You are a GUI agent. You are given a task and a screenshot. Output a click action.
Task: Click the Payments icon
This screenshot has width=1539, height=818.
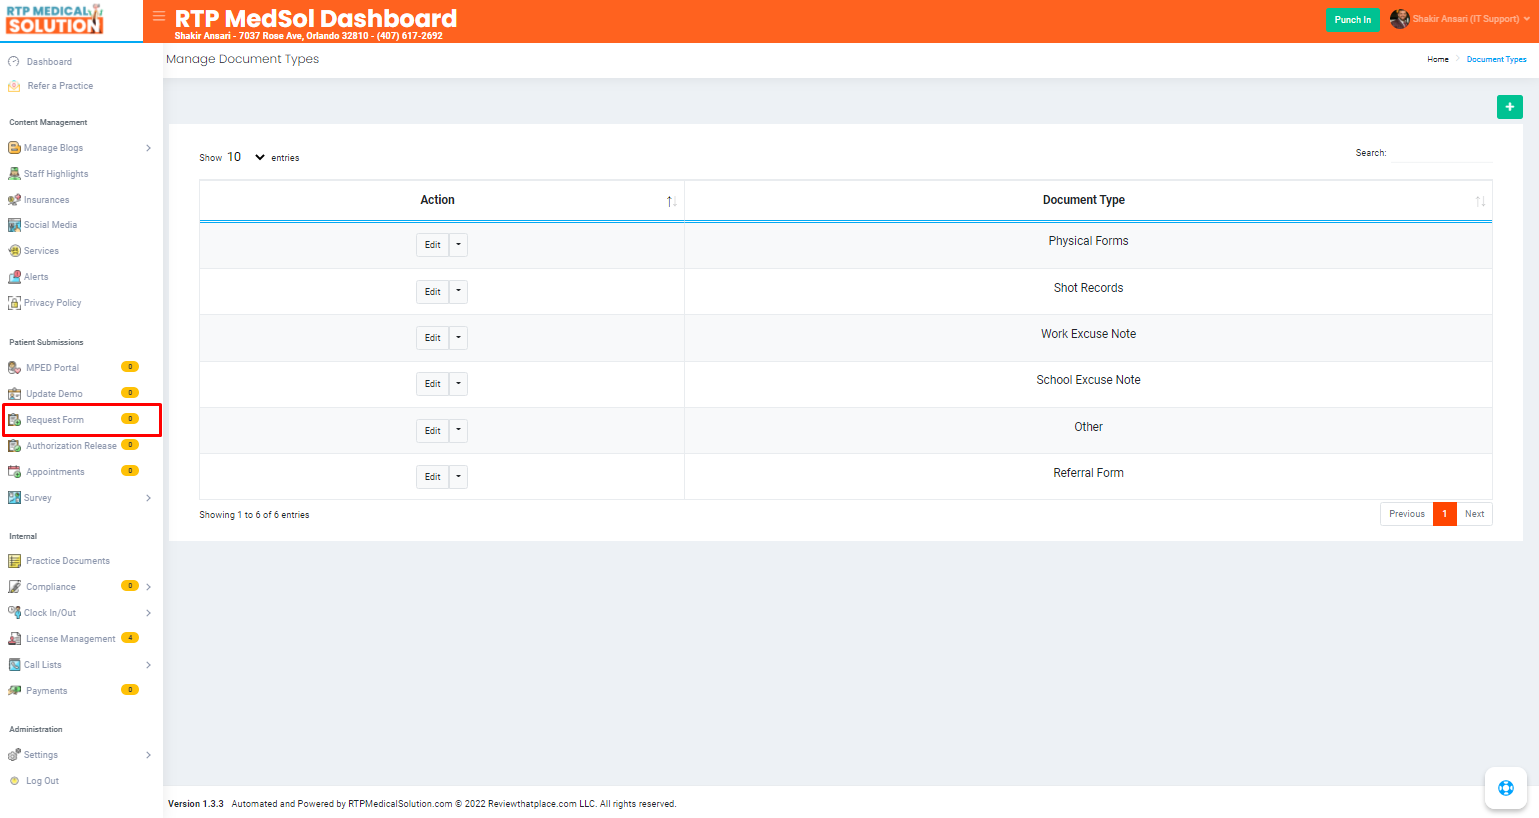(14, 691)
